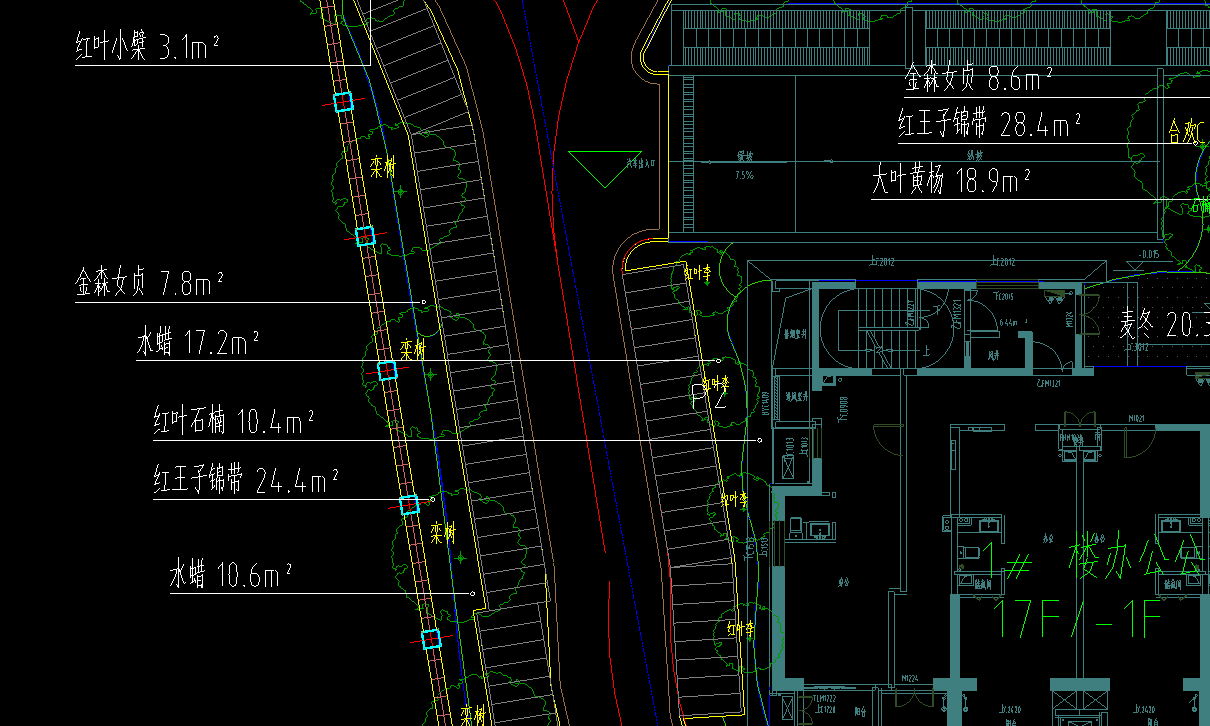Click the 红王子锦带 24.4m² annotation

[x=245, y=480]
